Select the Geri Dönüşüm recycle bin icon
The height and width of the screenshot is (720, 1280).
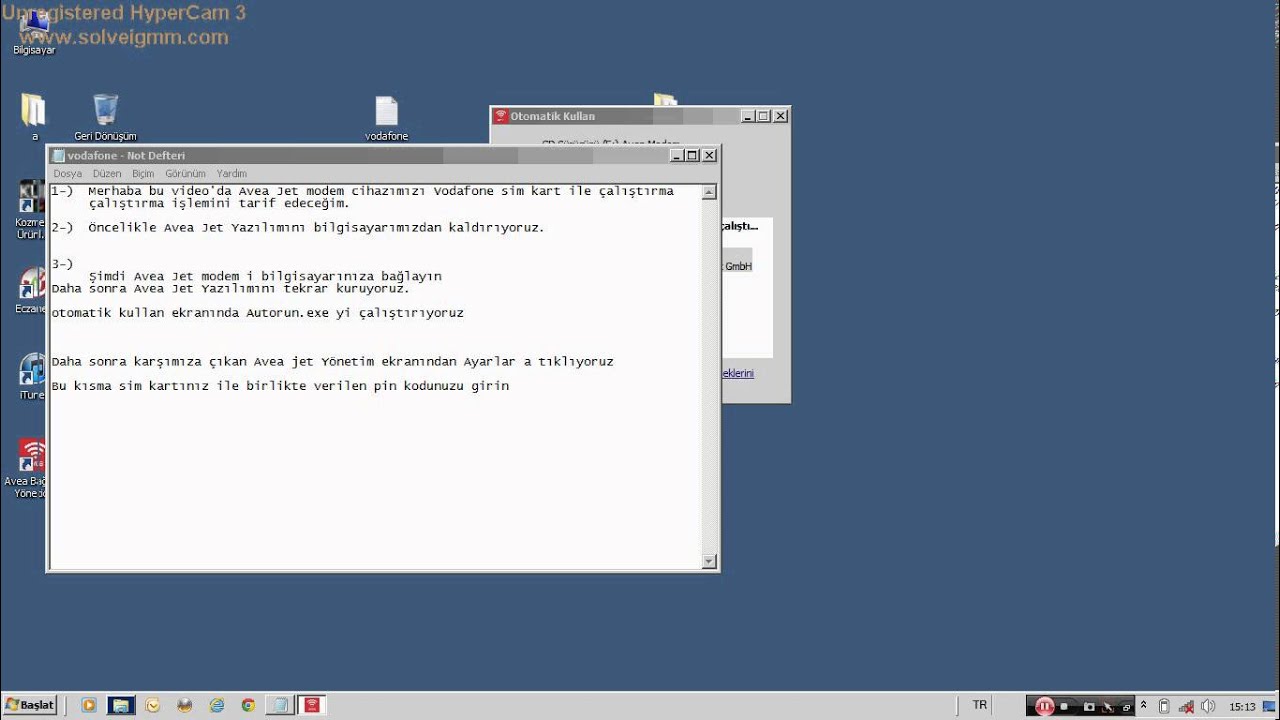click(105, 117)
